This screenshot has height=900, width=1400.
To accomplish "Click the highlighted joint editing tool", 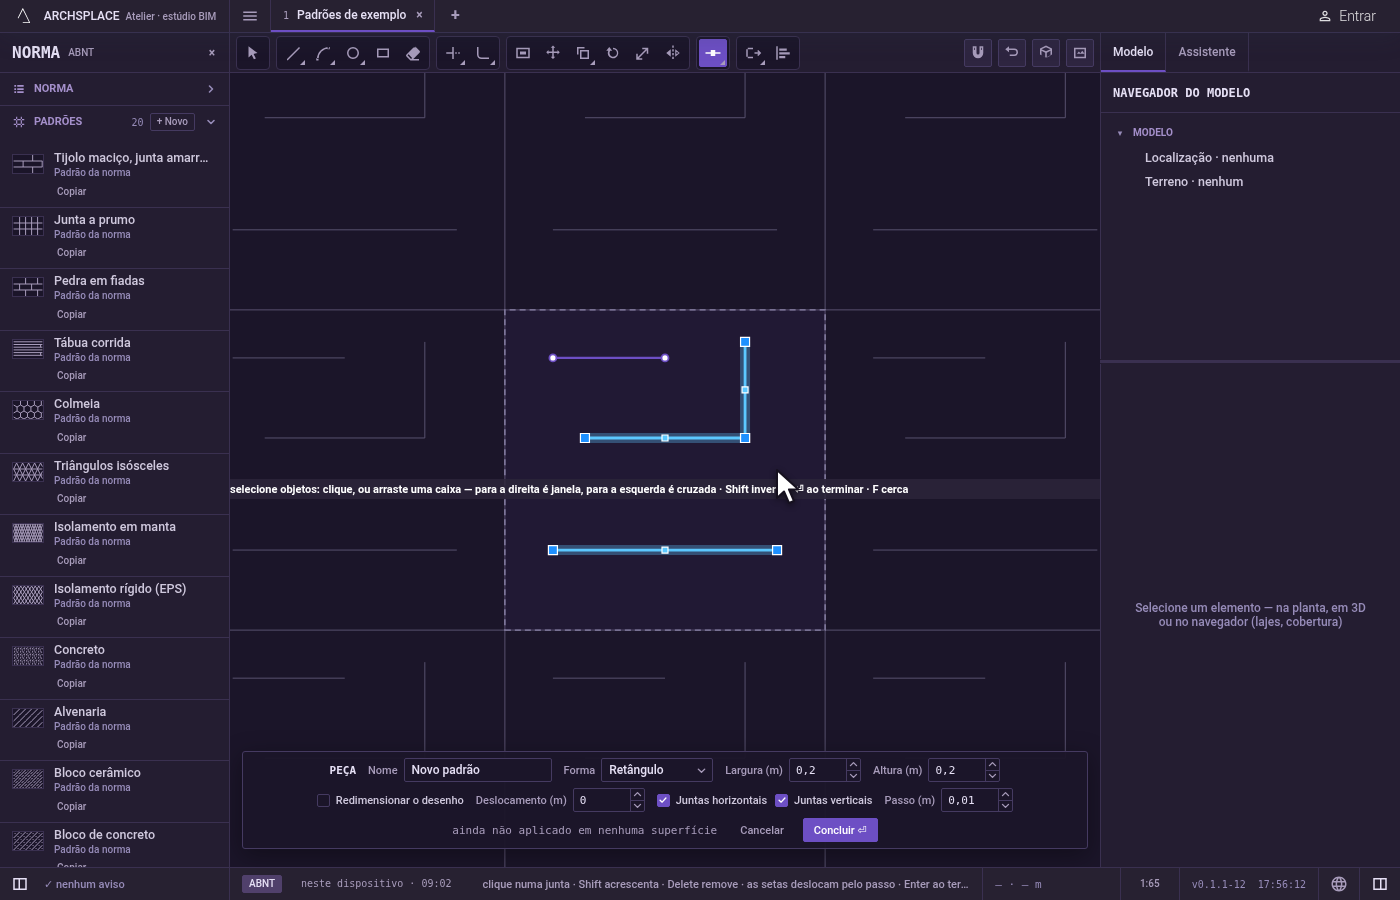I will (x=713, y=53).
